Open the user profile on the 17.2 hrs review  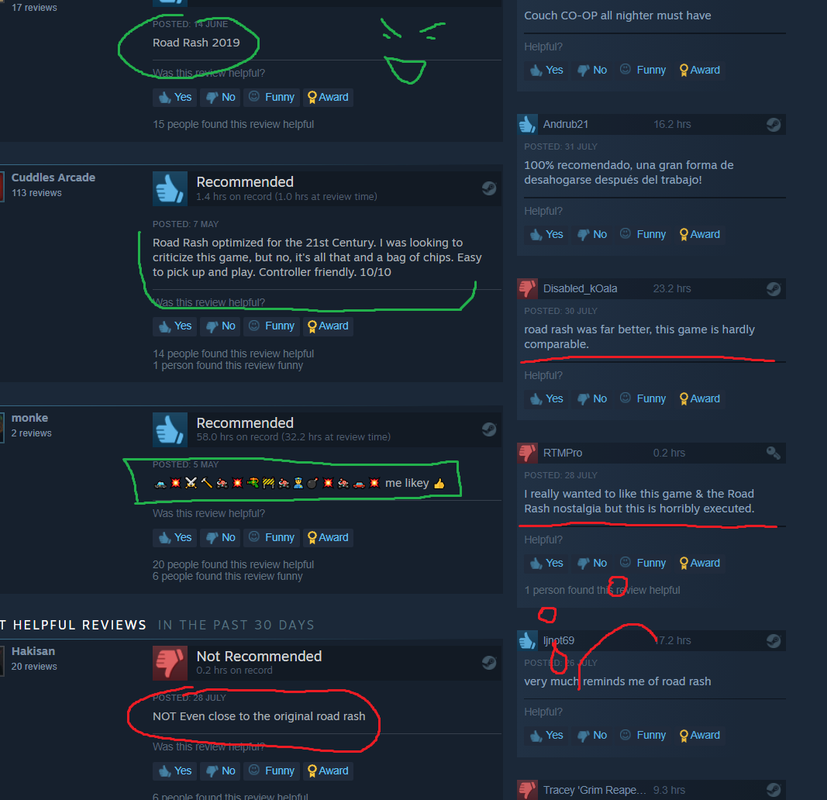(x=559, y=640)
